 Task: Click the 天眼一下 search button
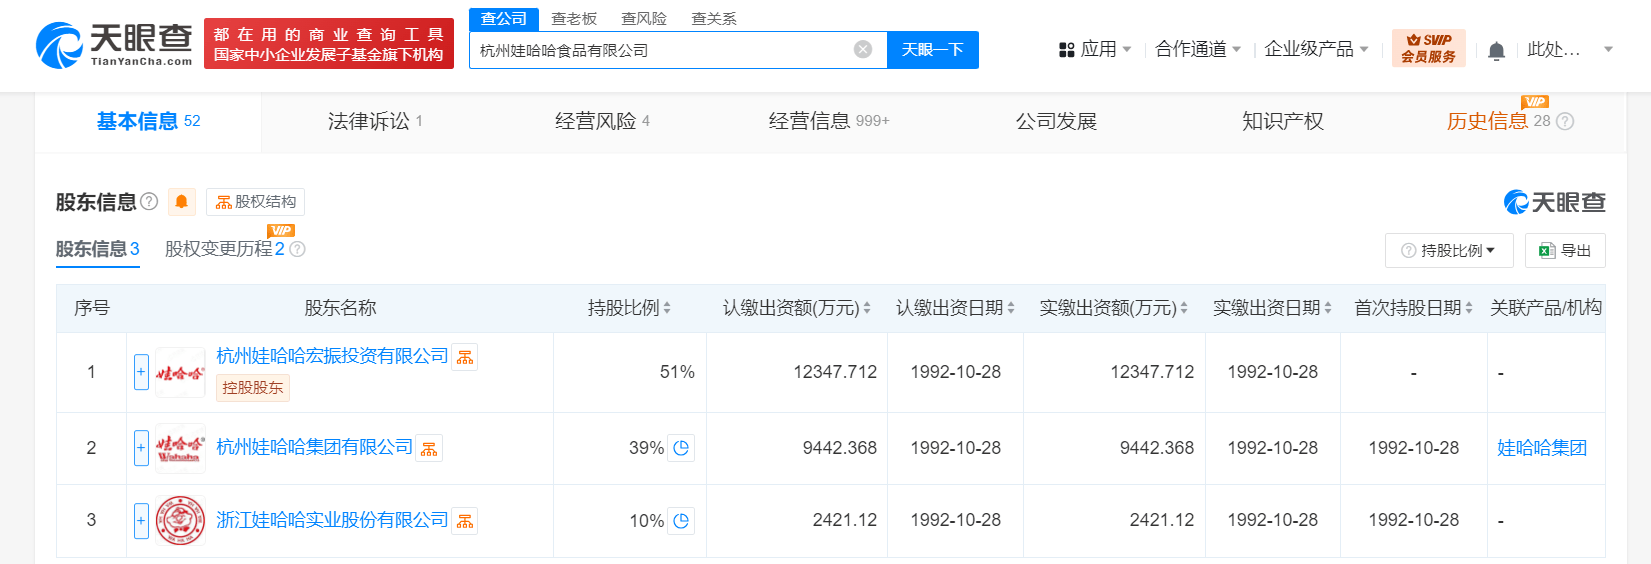[x=933, y=50]
